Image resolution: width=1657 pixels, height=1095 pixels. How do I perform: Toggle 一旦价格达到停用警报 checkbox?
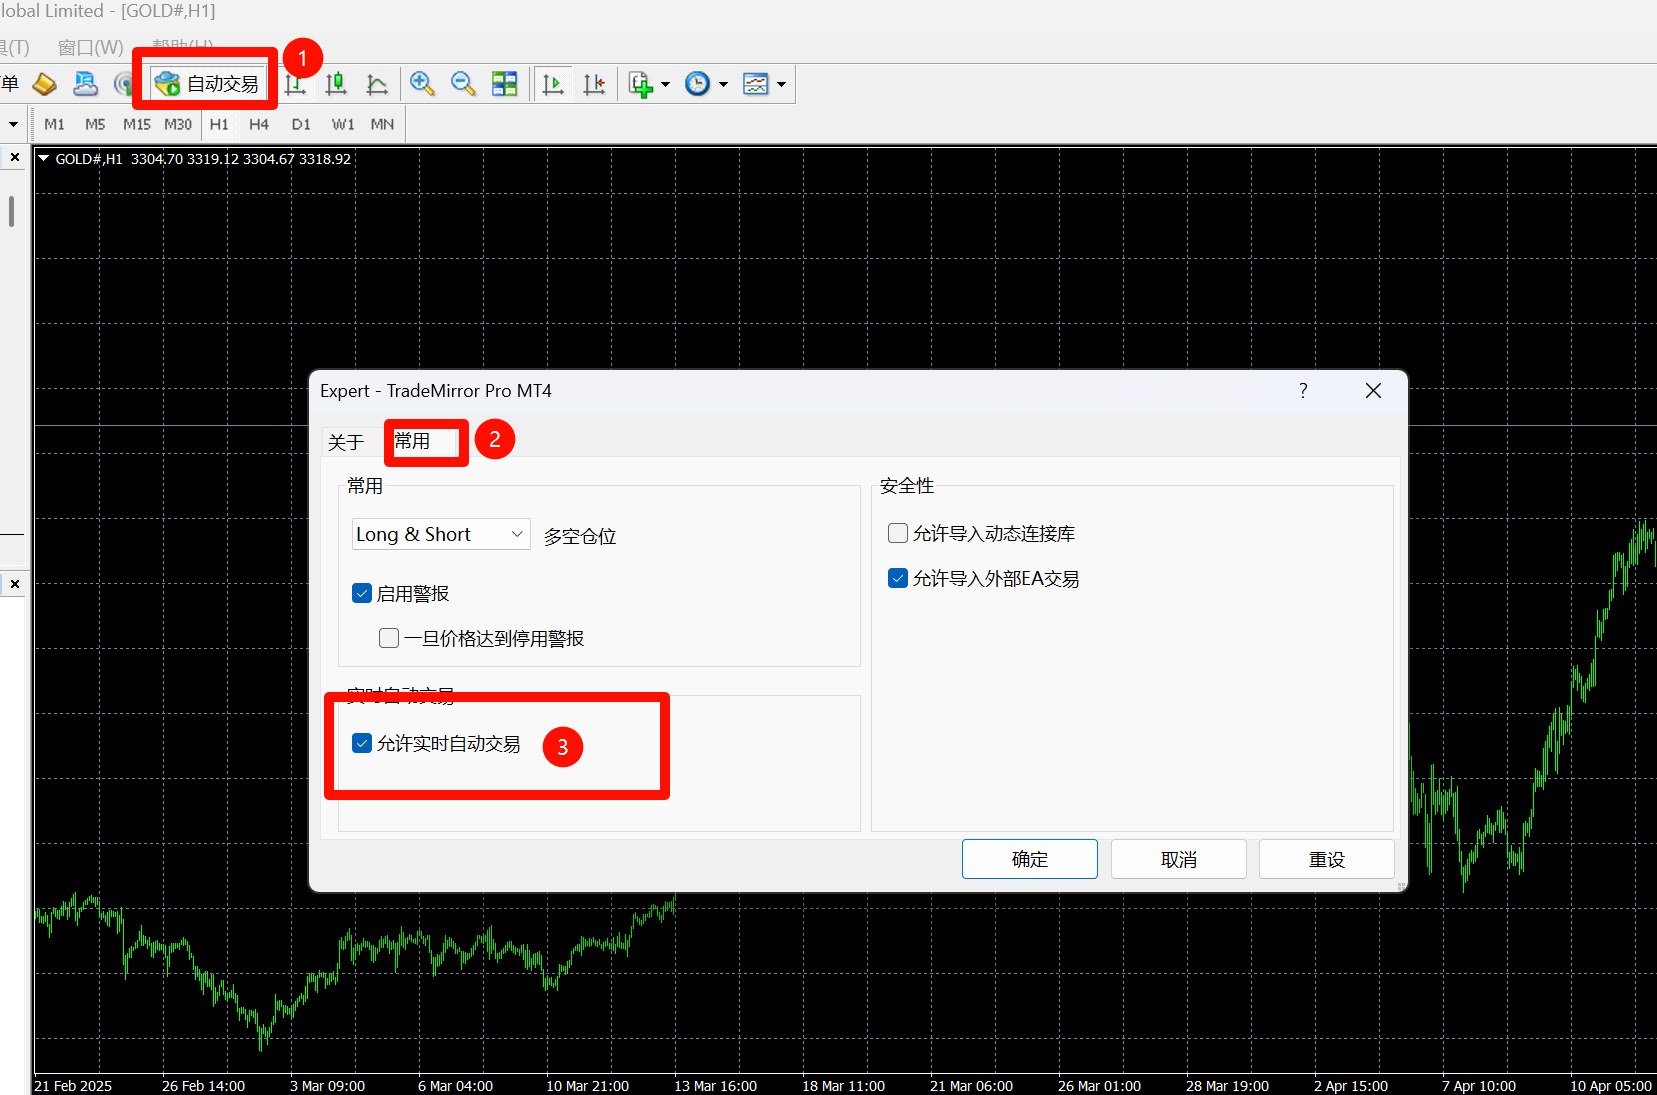coord(389,638)
